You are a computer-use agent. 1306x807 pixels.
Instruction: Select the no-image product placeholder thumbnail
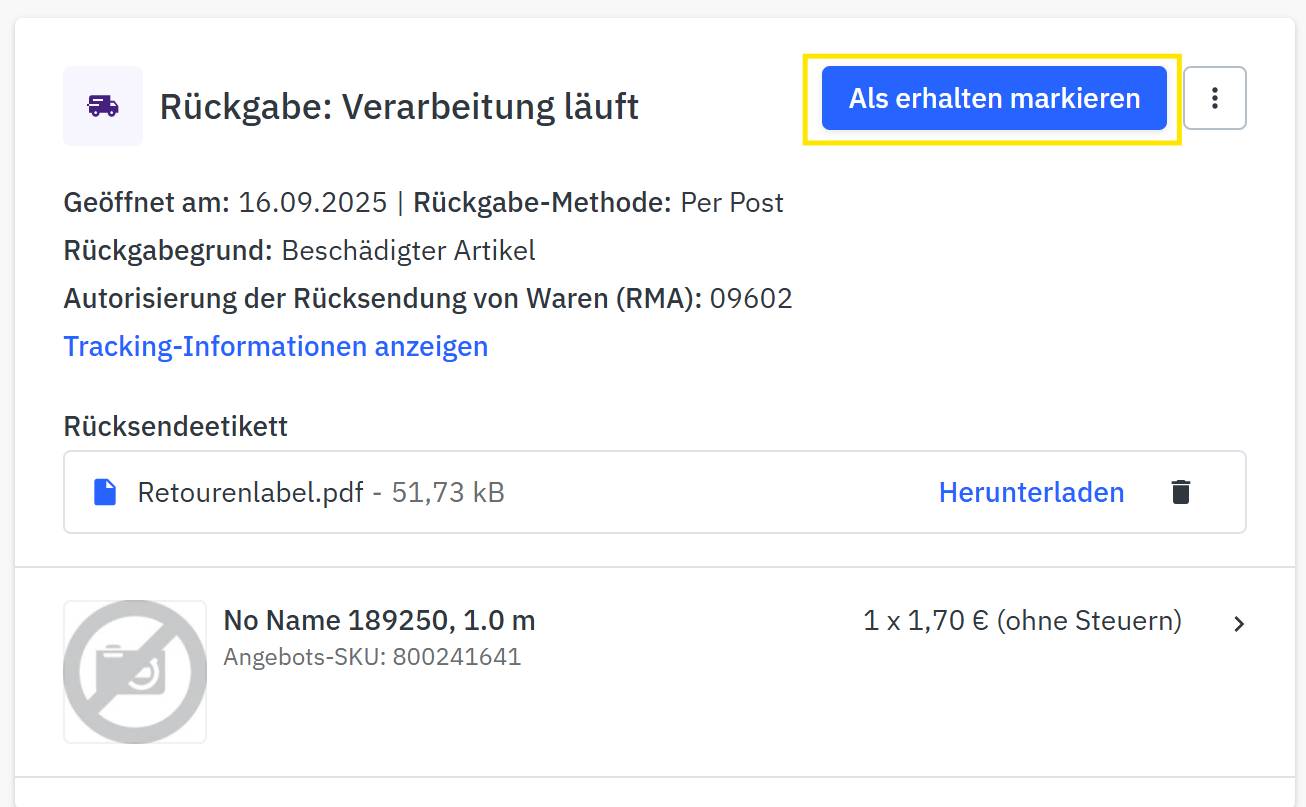coord(135,672)
